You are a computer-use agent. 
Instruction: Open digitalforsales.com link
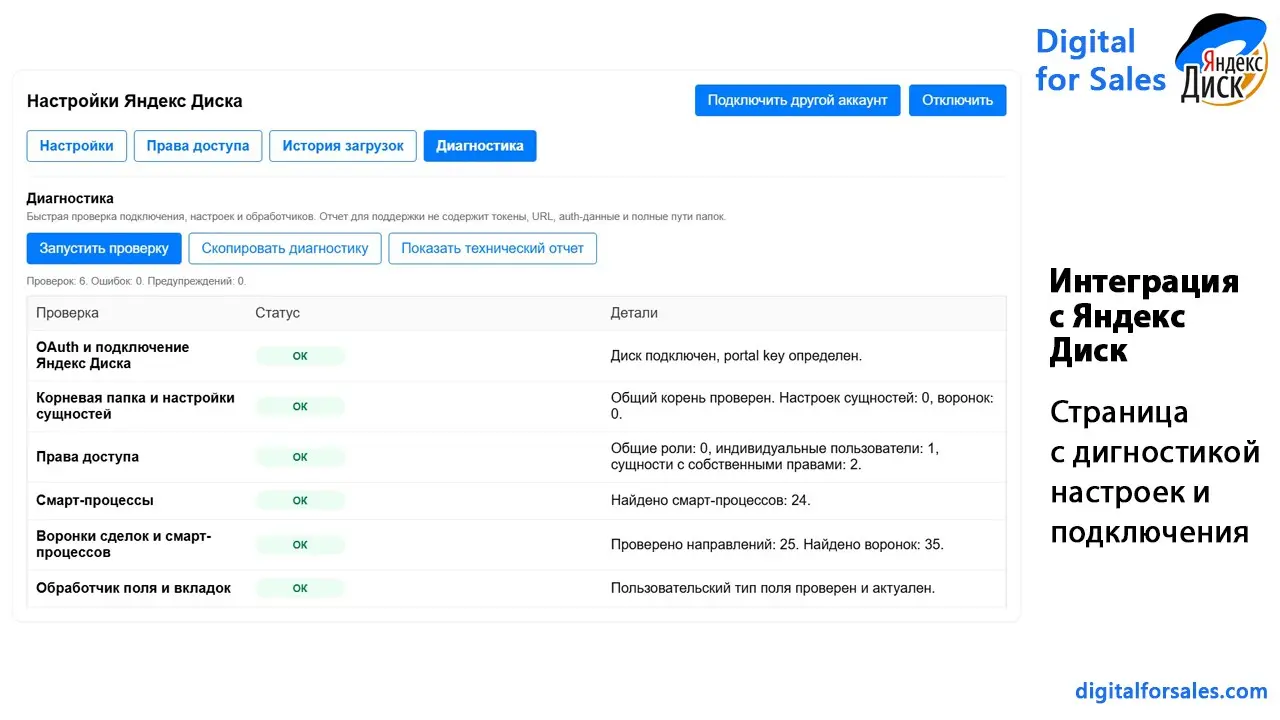pyautogui.click(x=1171, y=691)
